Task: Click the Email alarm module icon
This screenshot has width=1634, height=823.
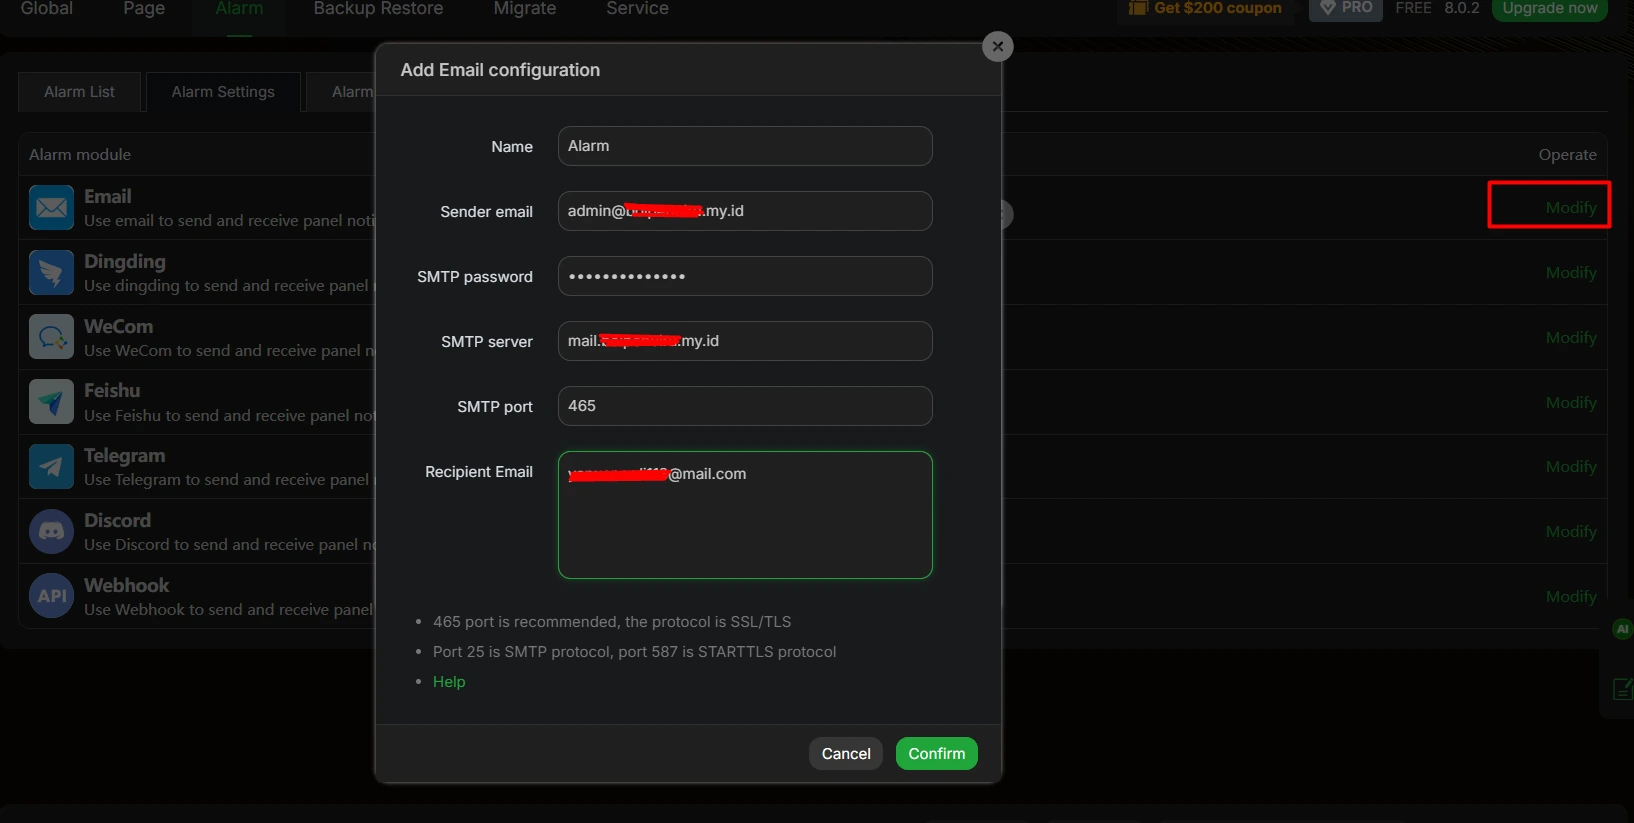Action: click(51, 208)
